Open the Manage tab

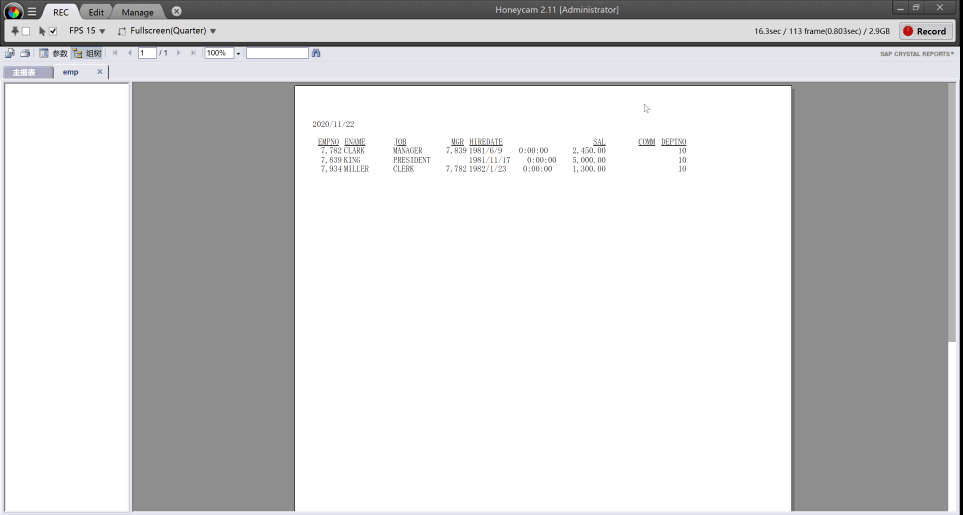(138, 12)
